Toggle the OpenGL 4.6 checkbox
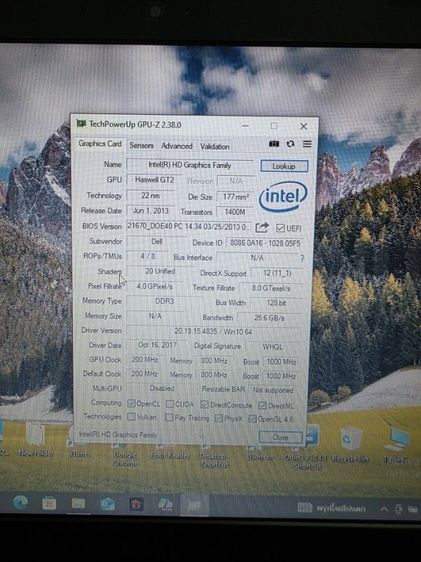Image resolution: width=421 pixels, height=562 pixels. [x=252, y=419]
